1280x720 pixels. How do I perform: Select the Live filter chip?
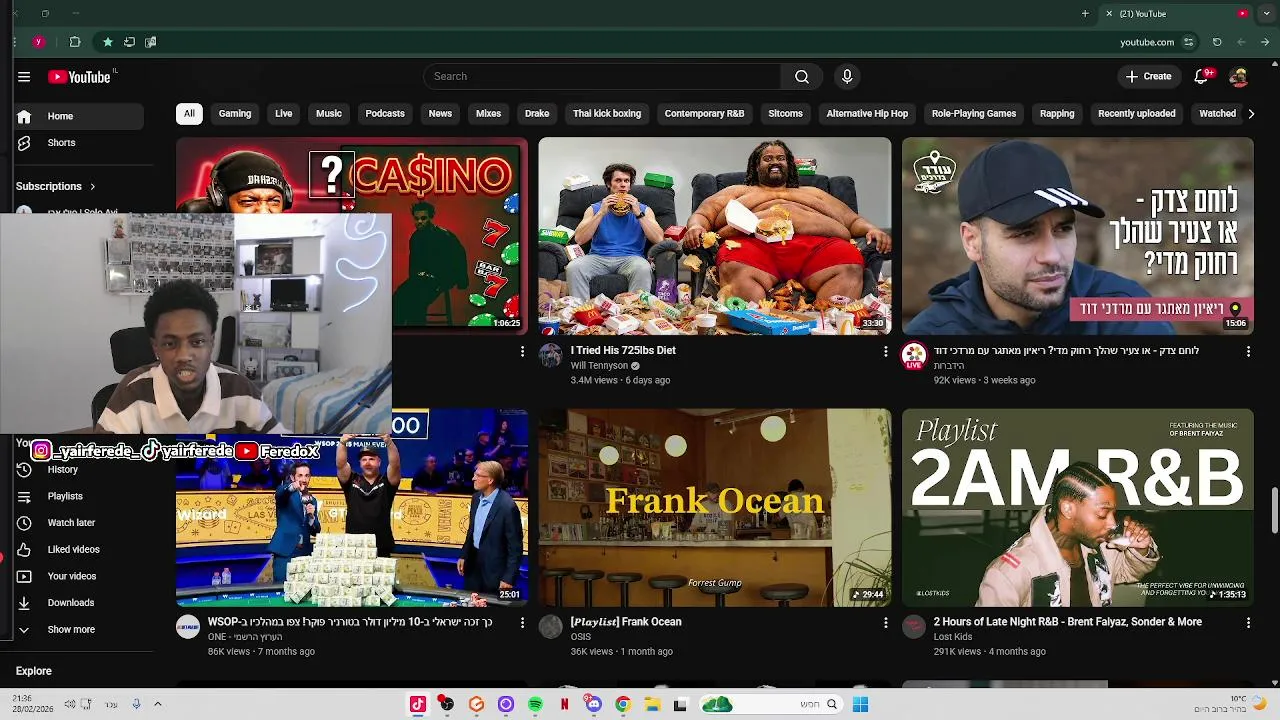coord(284,113)
